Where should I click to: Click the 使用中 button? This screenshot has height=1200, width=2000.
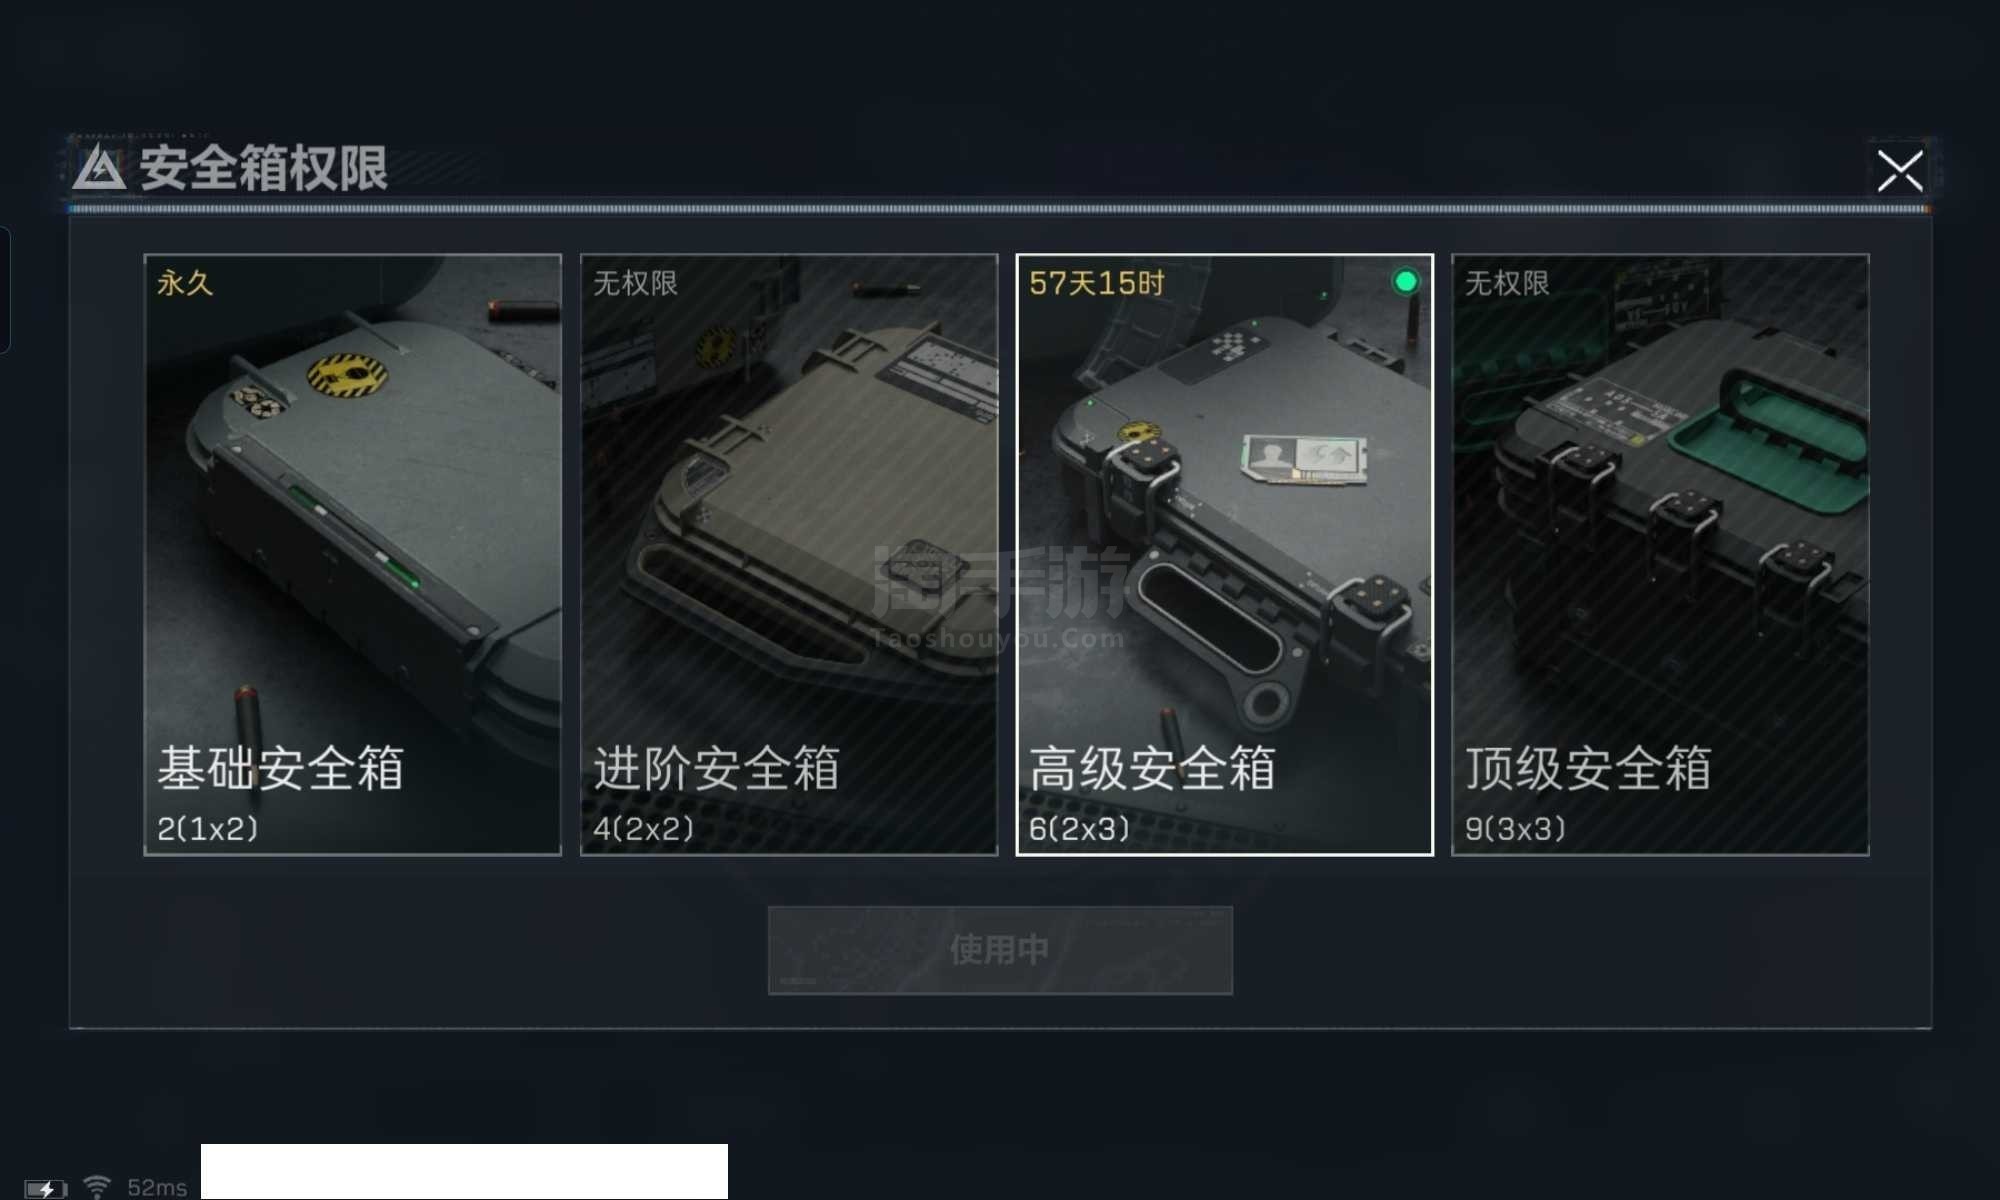tap(1000, 950)
